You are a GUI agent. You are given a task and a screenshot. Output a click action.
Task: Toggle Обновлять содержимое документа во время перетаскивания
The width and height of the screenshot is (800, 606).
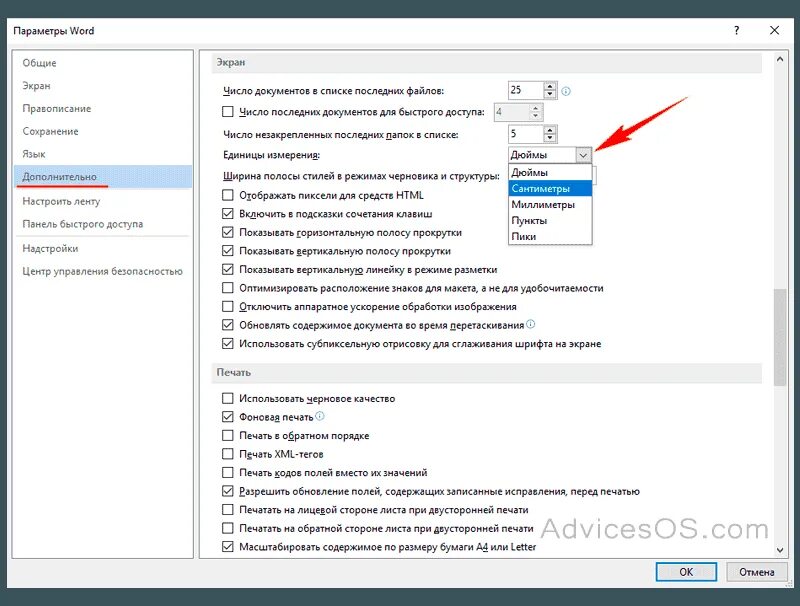click(228, 325)
